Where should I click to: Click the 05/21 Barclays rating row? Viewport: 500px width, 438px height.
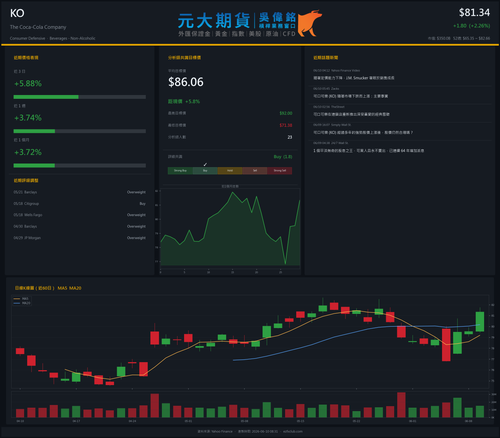click(x=80, y=192)
